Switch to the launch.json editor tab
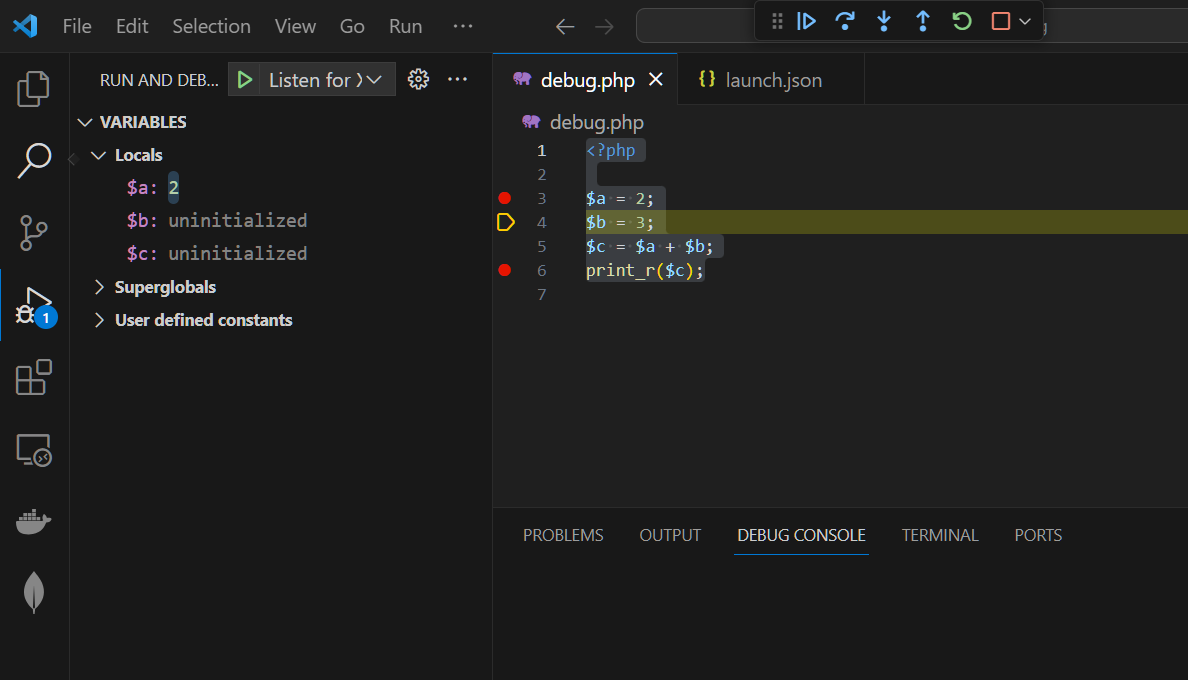Viewport: 1188px width, 680px height. point(773,80)
